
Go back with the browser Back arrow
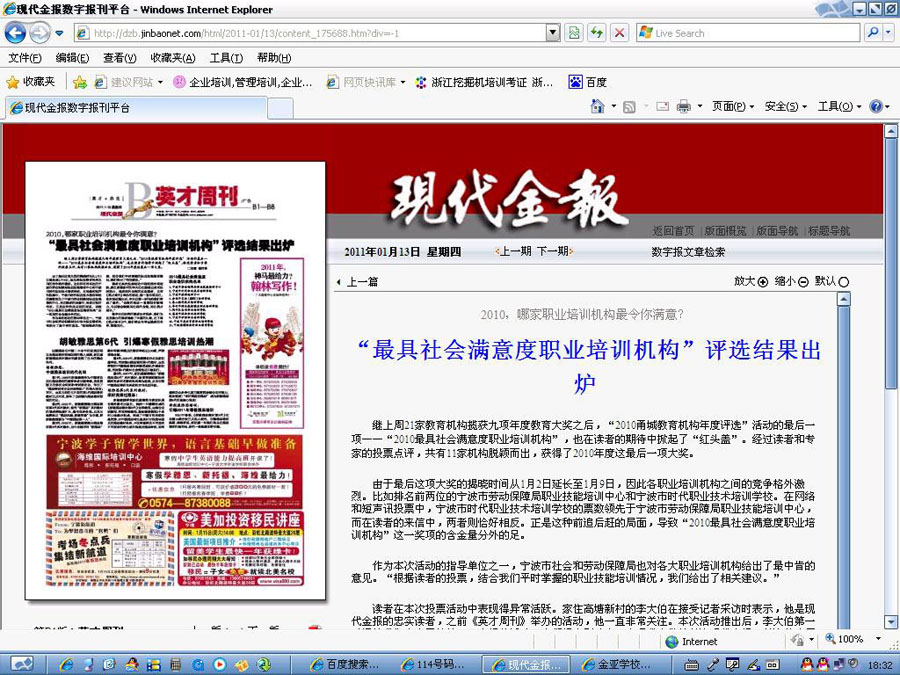pos(15,33)
